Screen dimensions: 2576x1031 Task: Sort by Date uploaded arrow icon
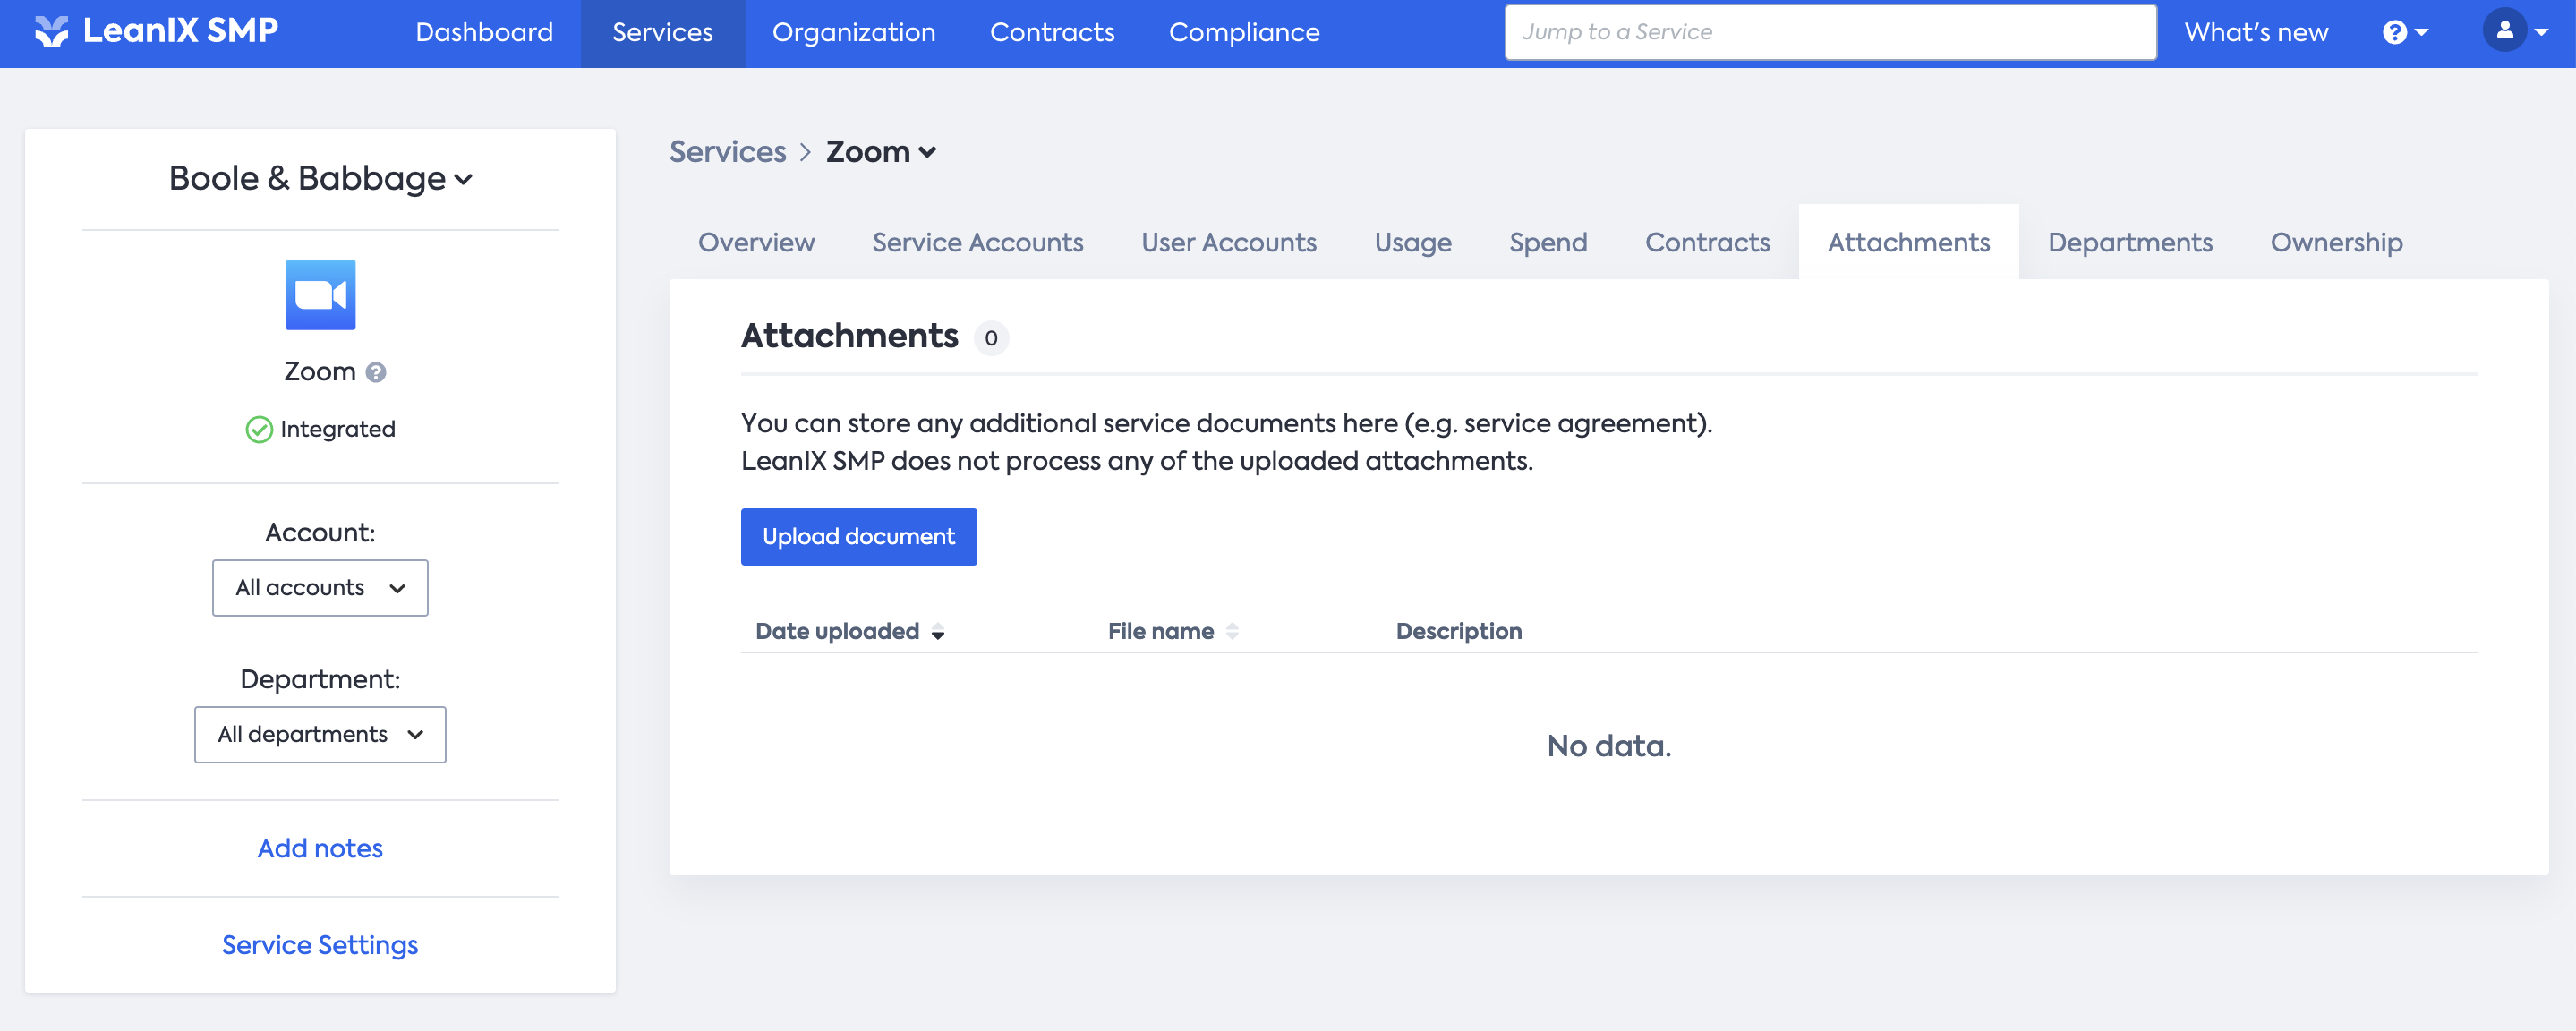pos(938,632)
